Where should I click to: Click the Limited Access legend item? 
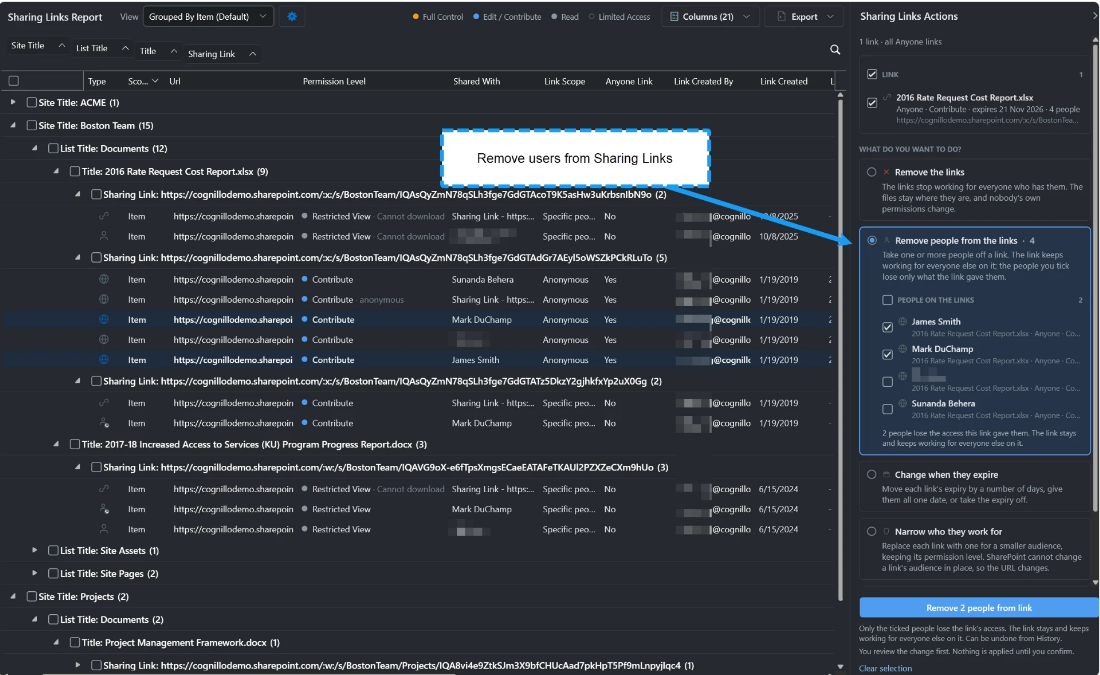619,17
